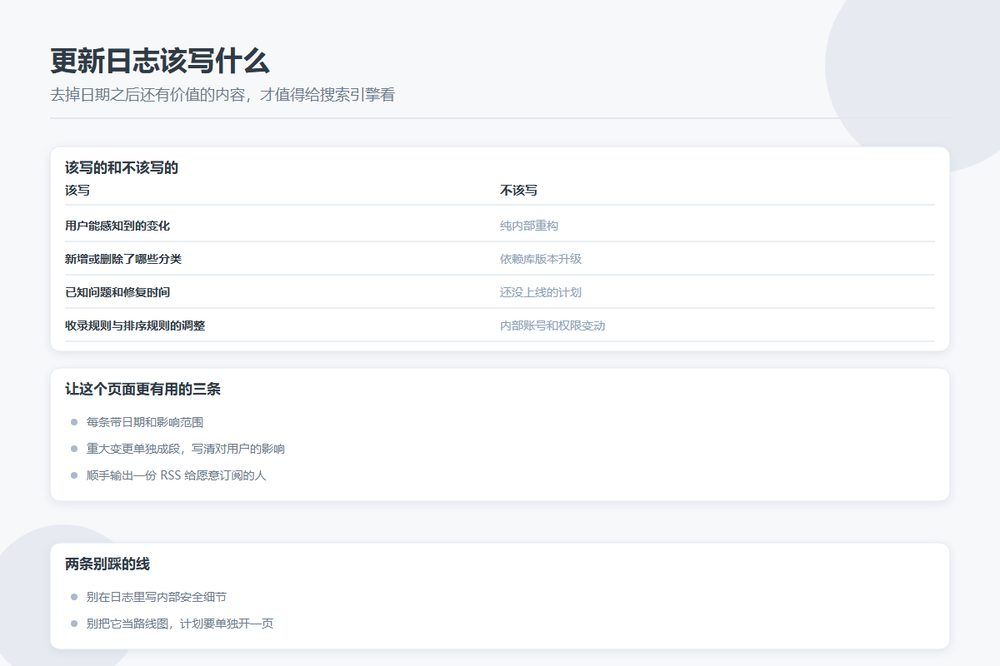1000x666 pixels.
Task: Select the cell 内部账号和权限变动
Action: 552,325
